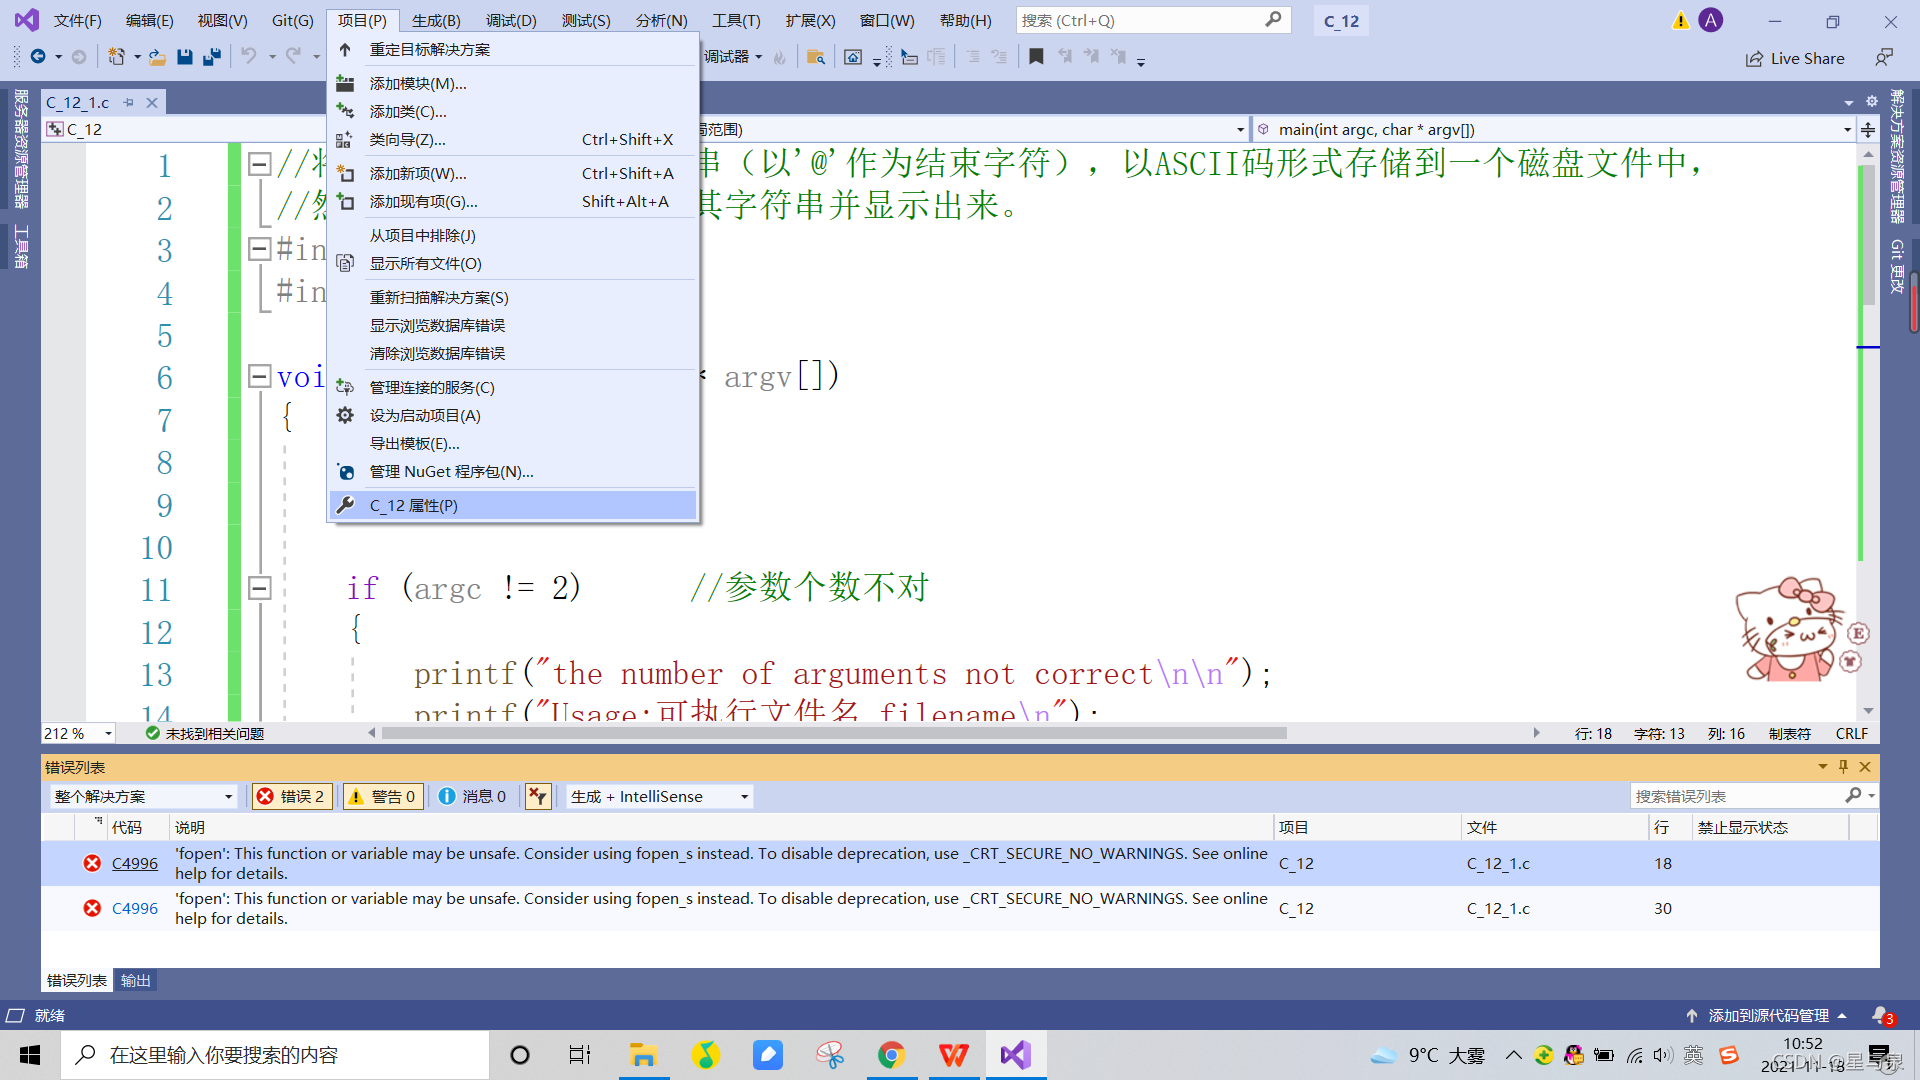Click the navigate backward toolbar icon

(38, 57)
